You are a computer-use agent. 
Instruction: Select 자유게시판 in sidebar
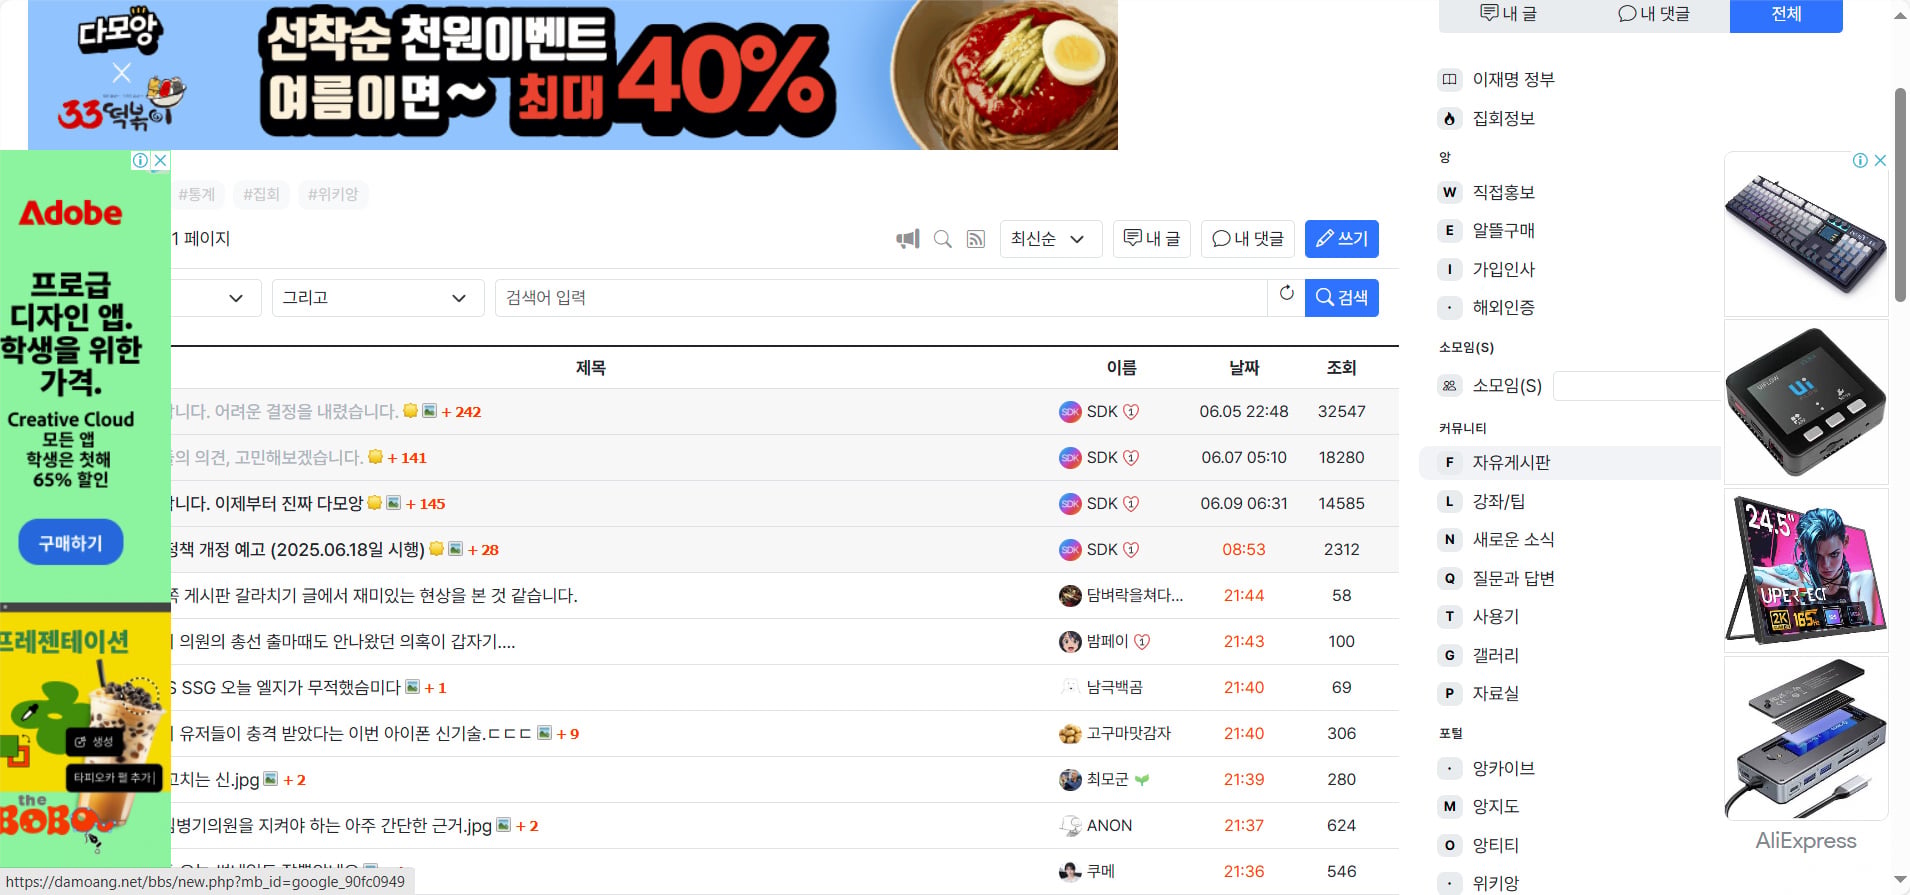click(1570, 462)
